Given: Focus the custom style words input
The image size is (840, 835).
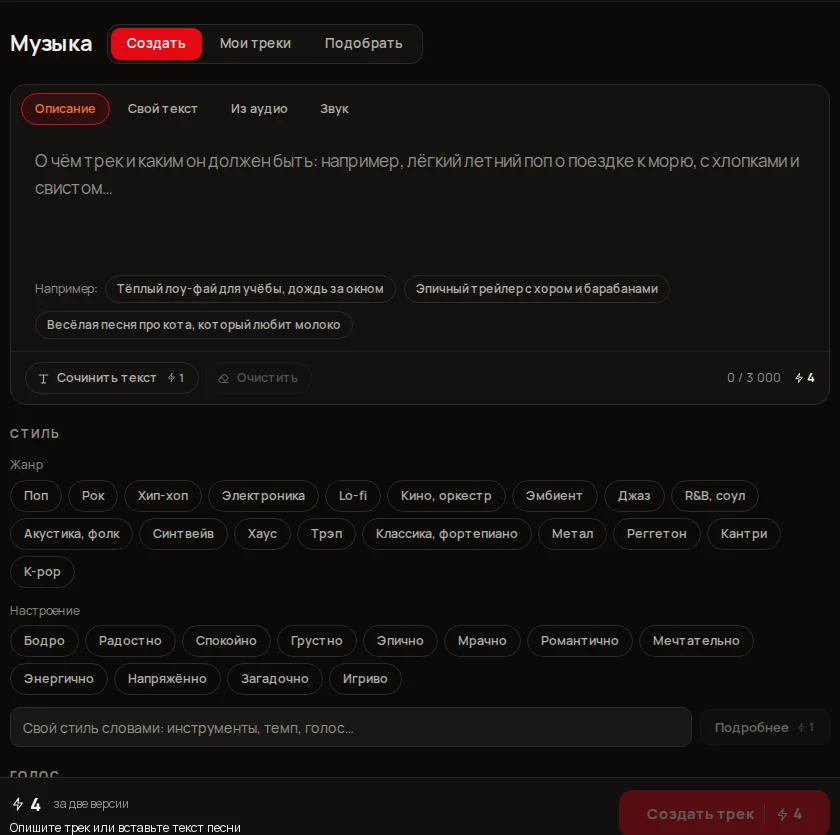Looking at the screenshot, I should (x=350, y=727).
